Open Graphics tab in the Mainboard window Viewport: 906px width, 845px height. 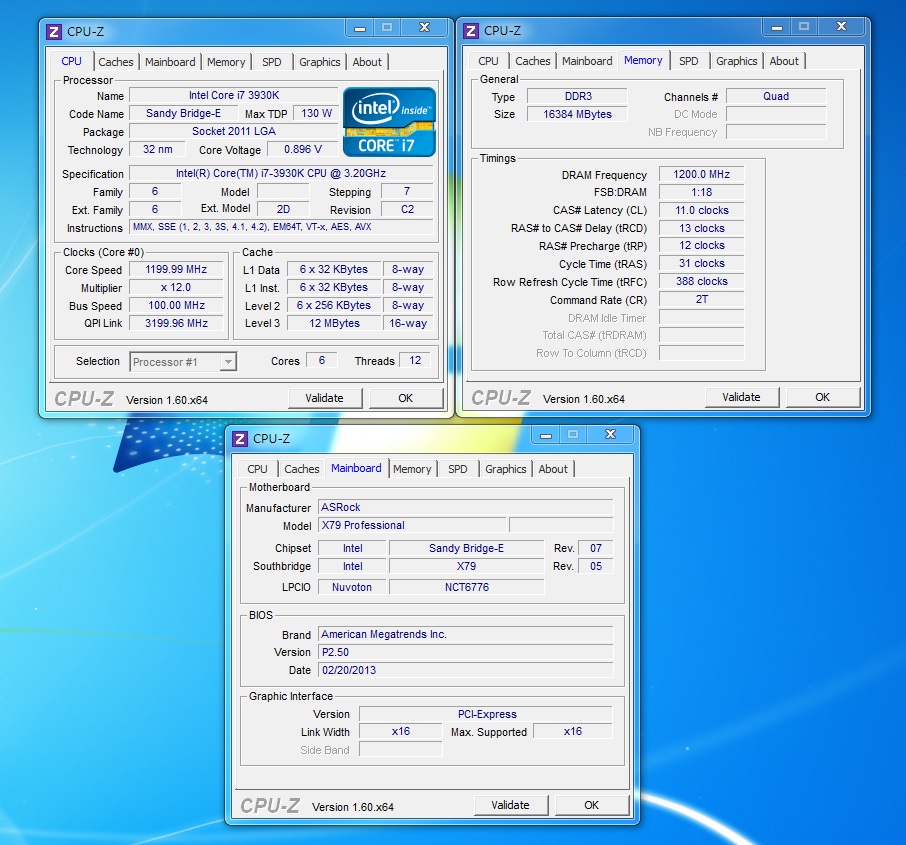point(506,469)
